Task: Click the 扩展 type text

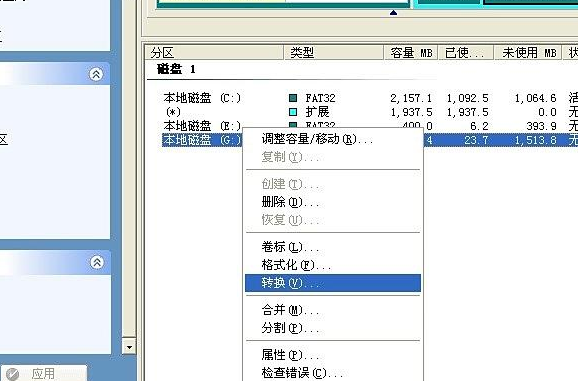Action: (317, 112)
